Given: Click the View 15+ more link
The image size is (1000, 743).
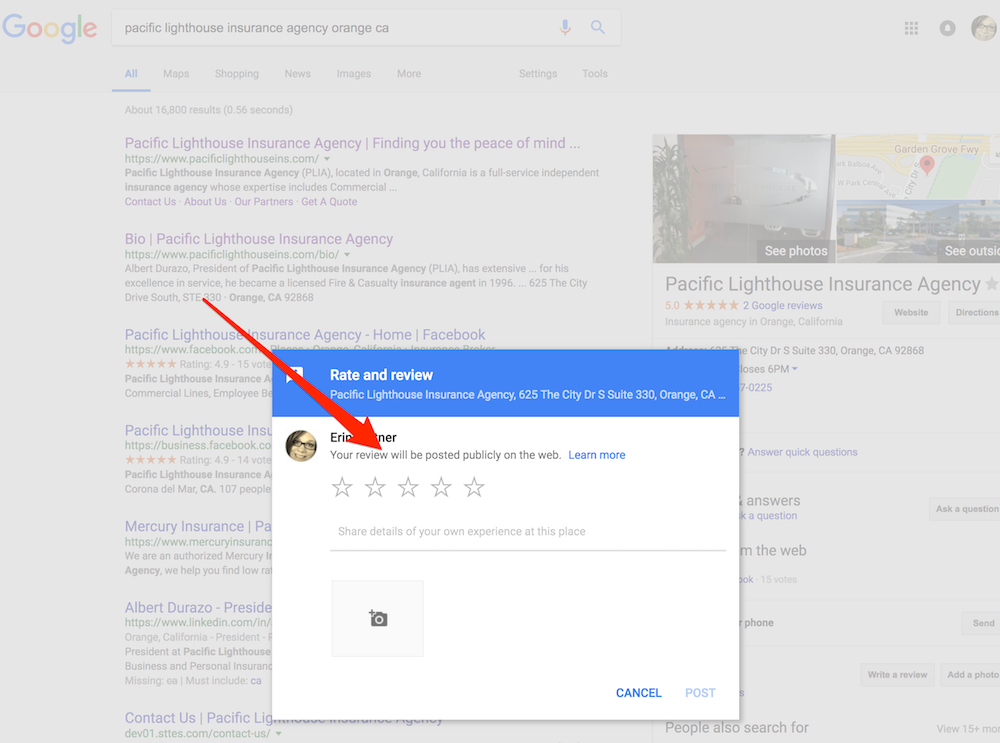Looking at the screenshot, I should (x=968, y=728).
